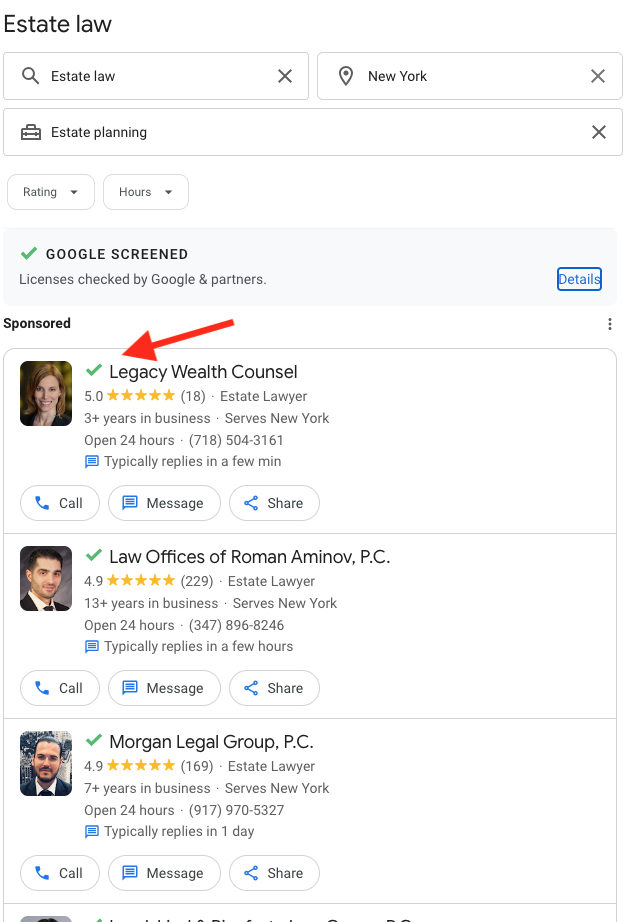Click phone number (347) 896-8246

236,626
